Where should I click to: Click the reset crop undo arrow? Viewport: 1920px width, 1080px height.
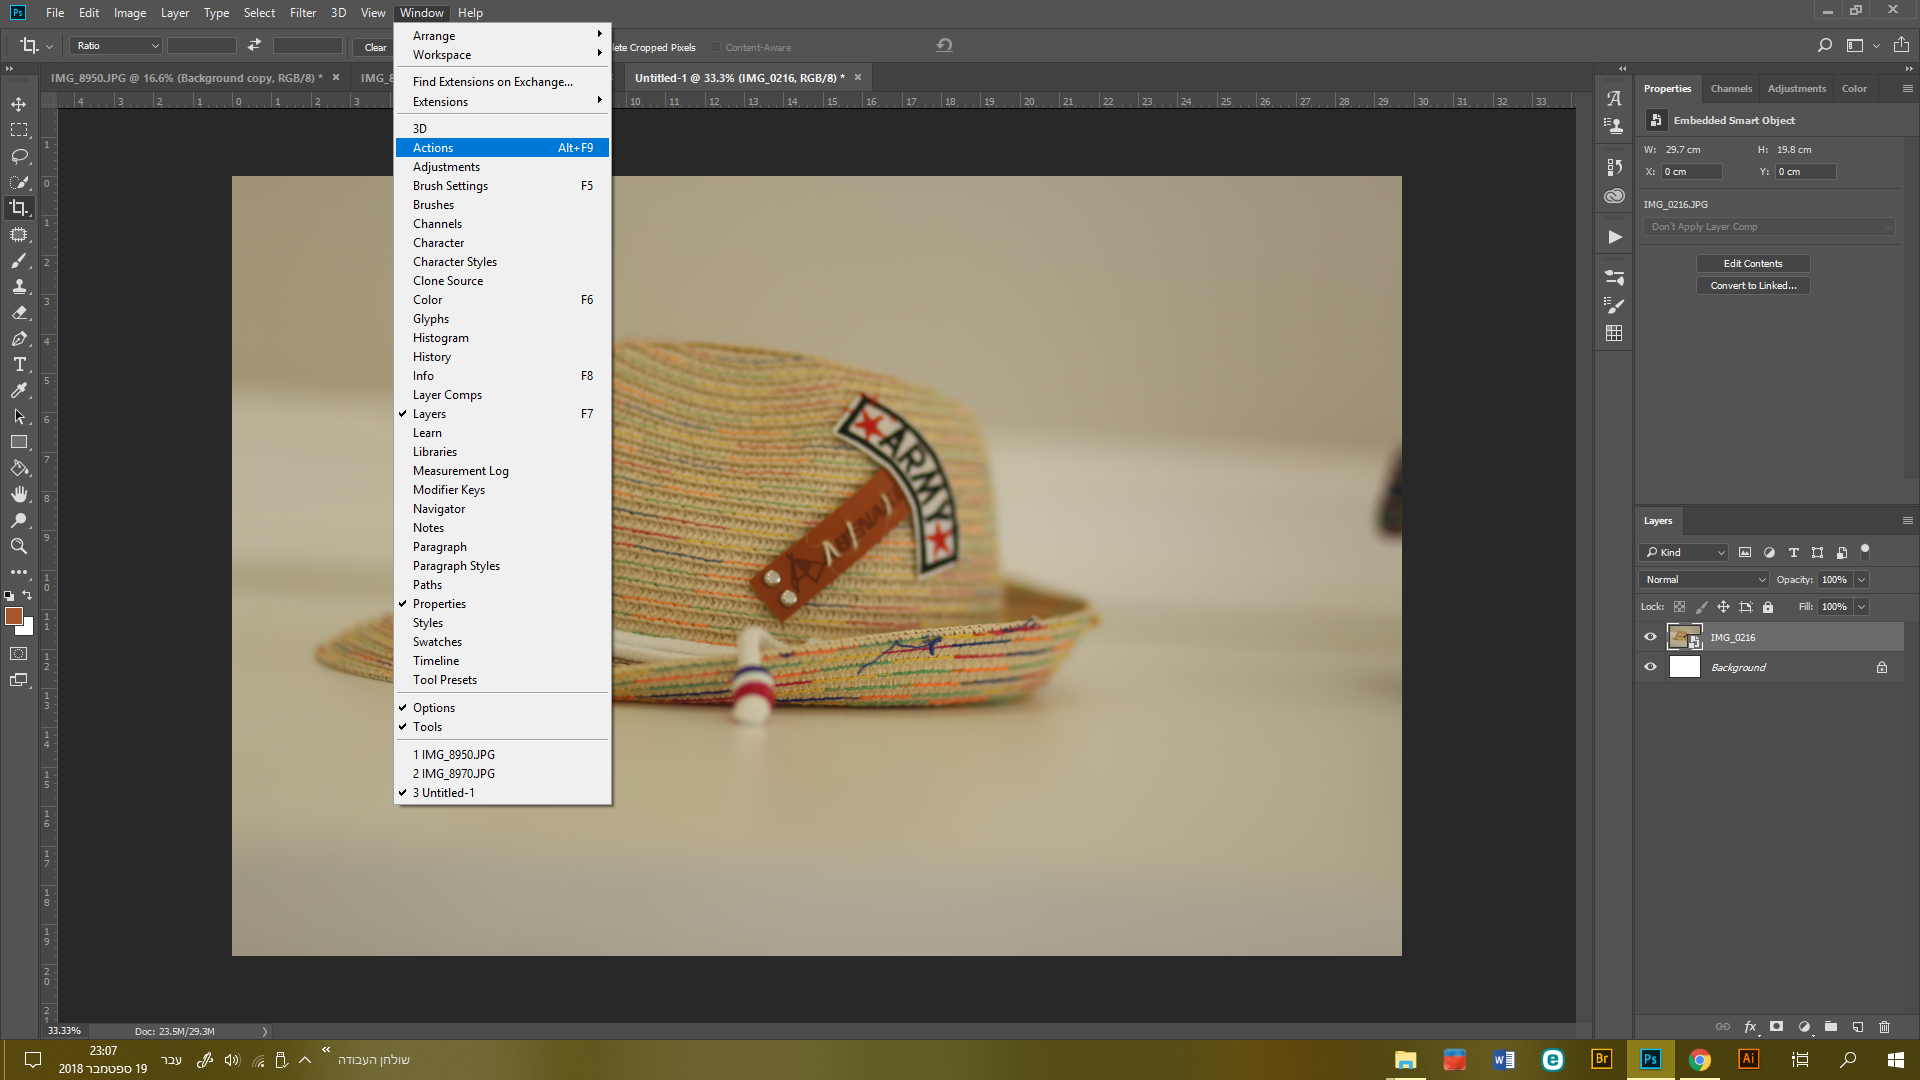[x=944, y=45]
